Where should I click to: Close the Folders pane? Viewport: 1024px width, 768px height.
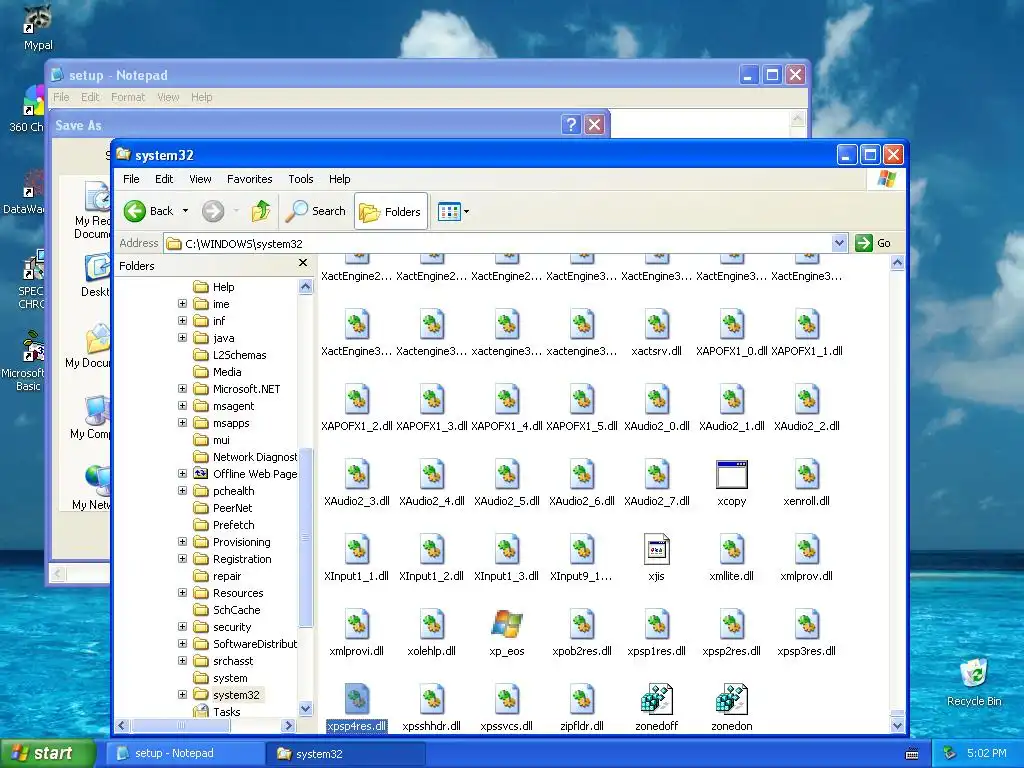[x=303, y=263]
